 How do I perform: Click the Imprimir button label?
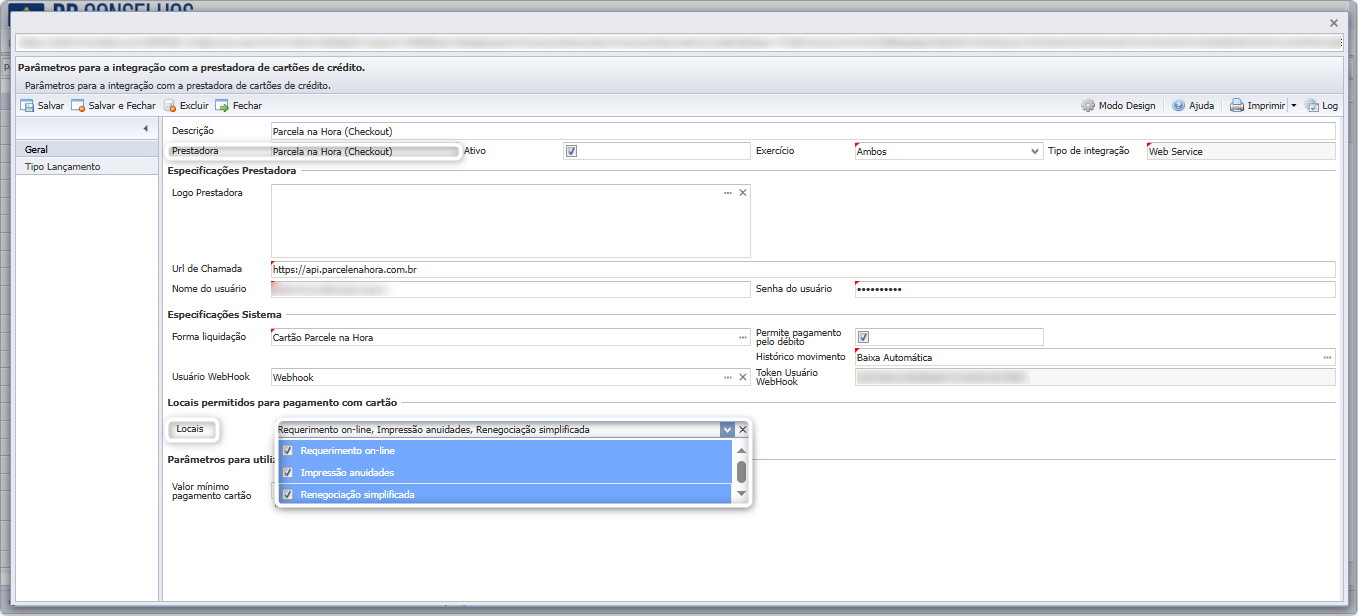1266,105
